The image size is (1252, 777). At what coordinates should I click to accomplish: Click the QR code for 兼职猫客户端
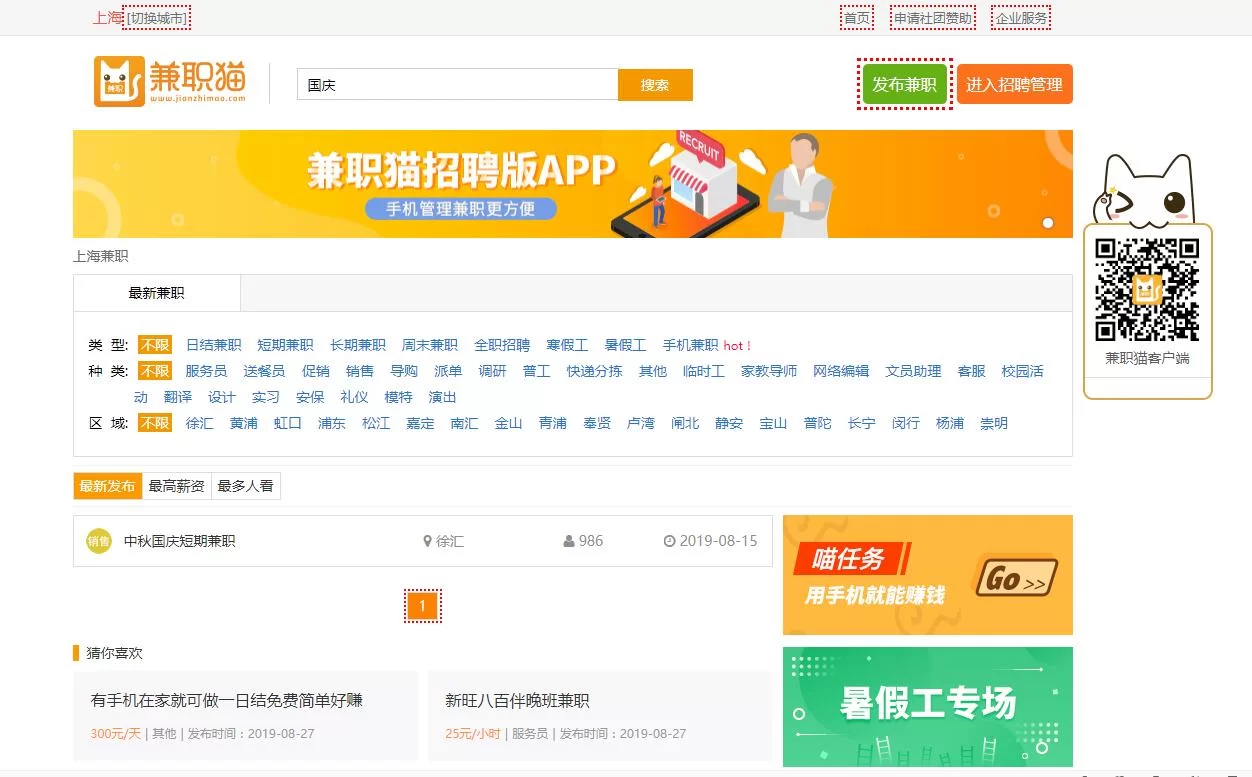tap(1147, 290)
